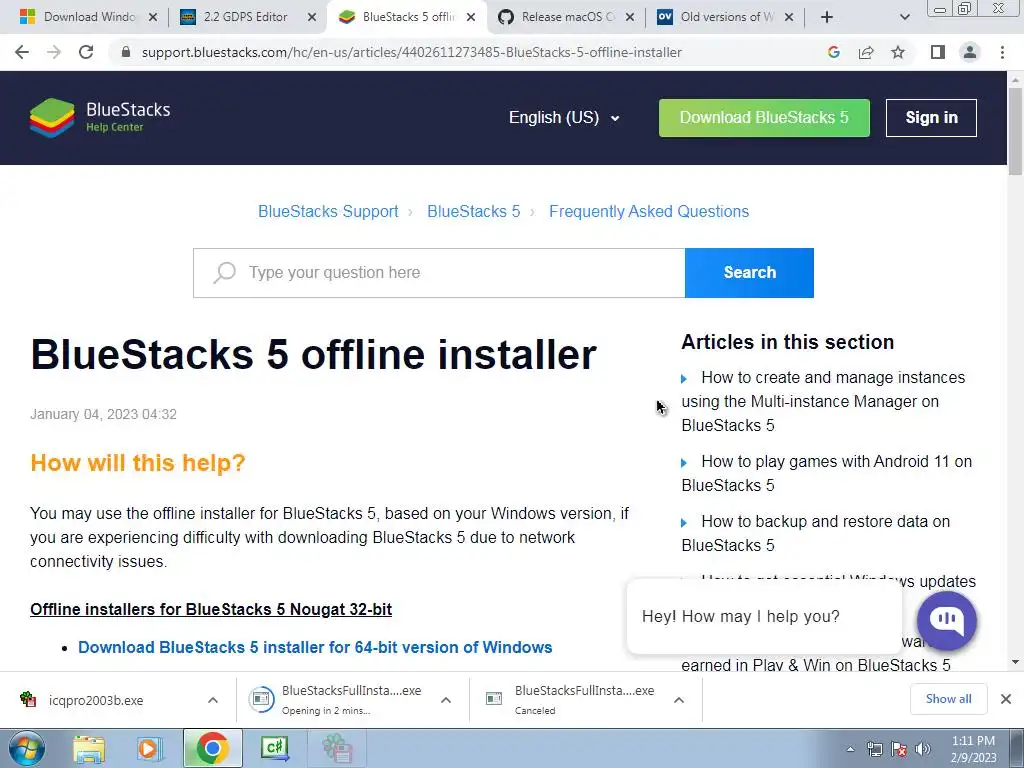The height and width of the screenshot is (768, 1024).
Task: Open the network tray icon
Action: (874, 749)
